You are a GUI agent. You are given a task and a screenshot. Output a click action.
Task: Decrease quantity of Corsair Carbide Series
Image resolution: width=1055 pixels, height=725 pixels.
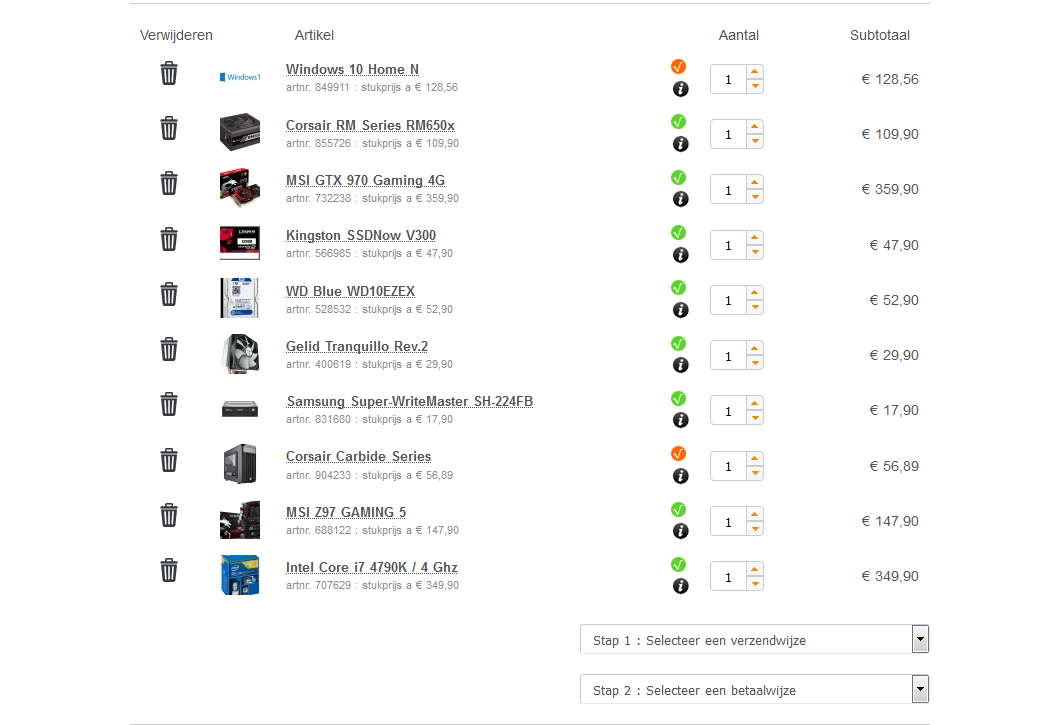(x=755, y=473)
